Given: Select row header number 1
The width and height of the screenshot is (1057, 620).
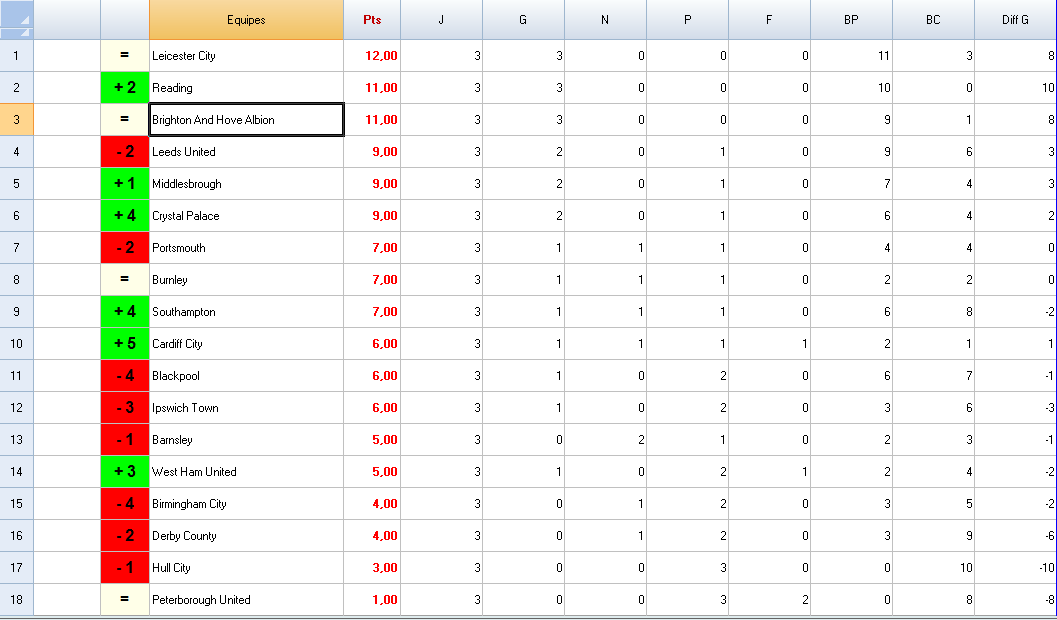Looking at the screenshot, I should coord(16,56).
